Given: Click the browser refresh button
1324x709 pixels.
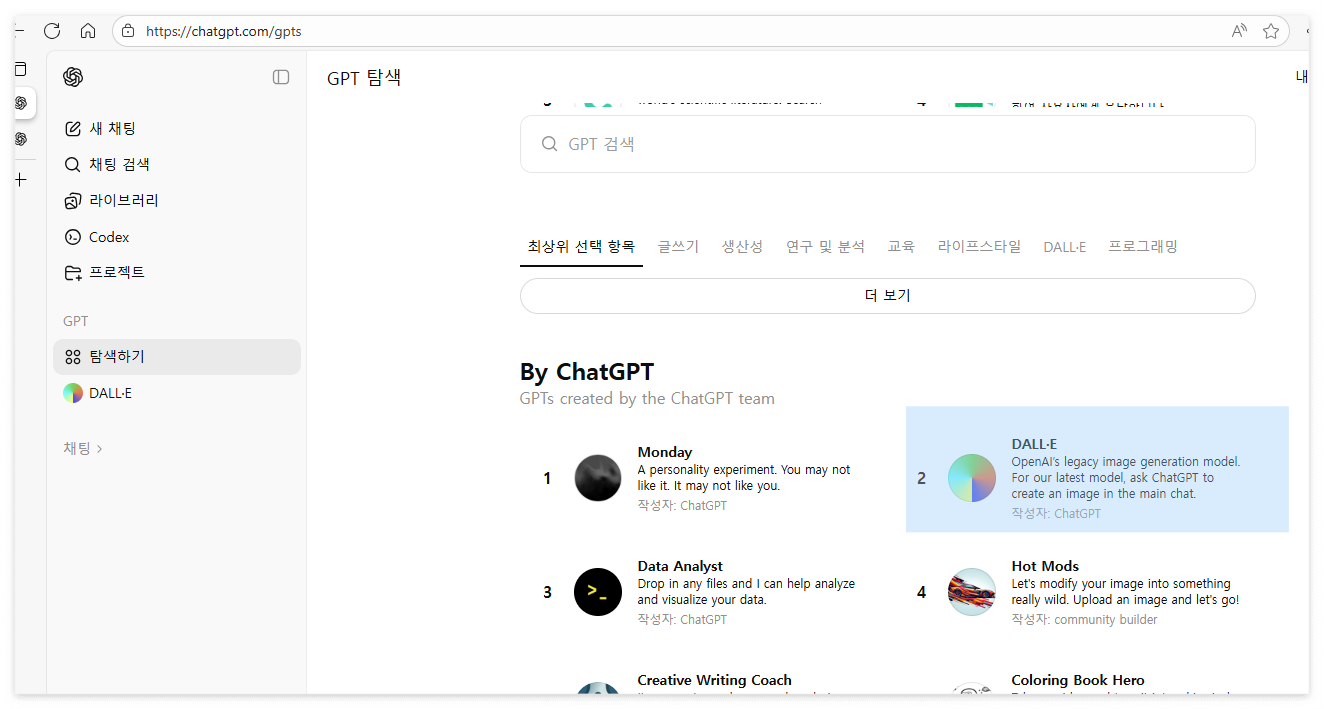Looking at the screenshot, I should pyautogui.click(x=52, y=31).
